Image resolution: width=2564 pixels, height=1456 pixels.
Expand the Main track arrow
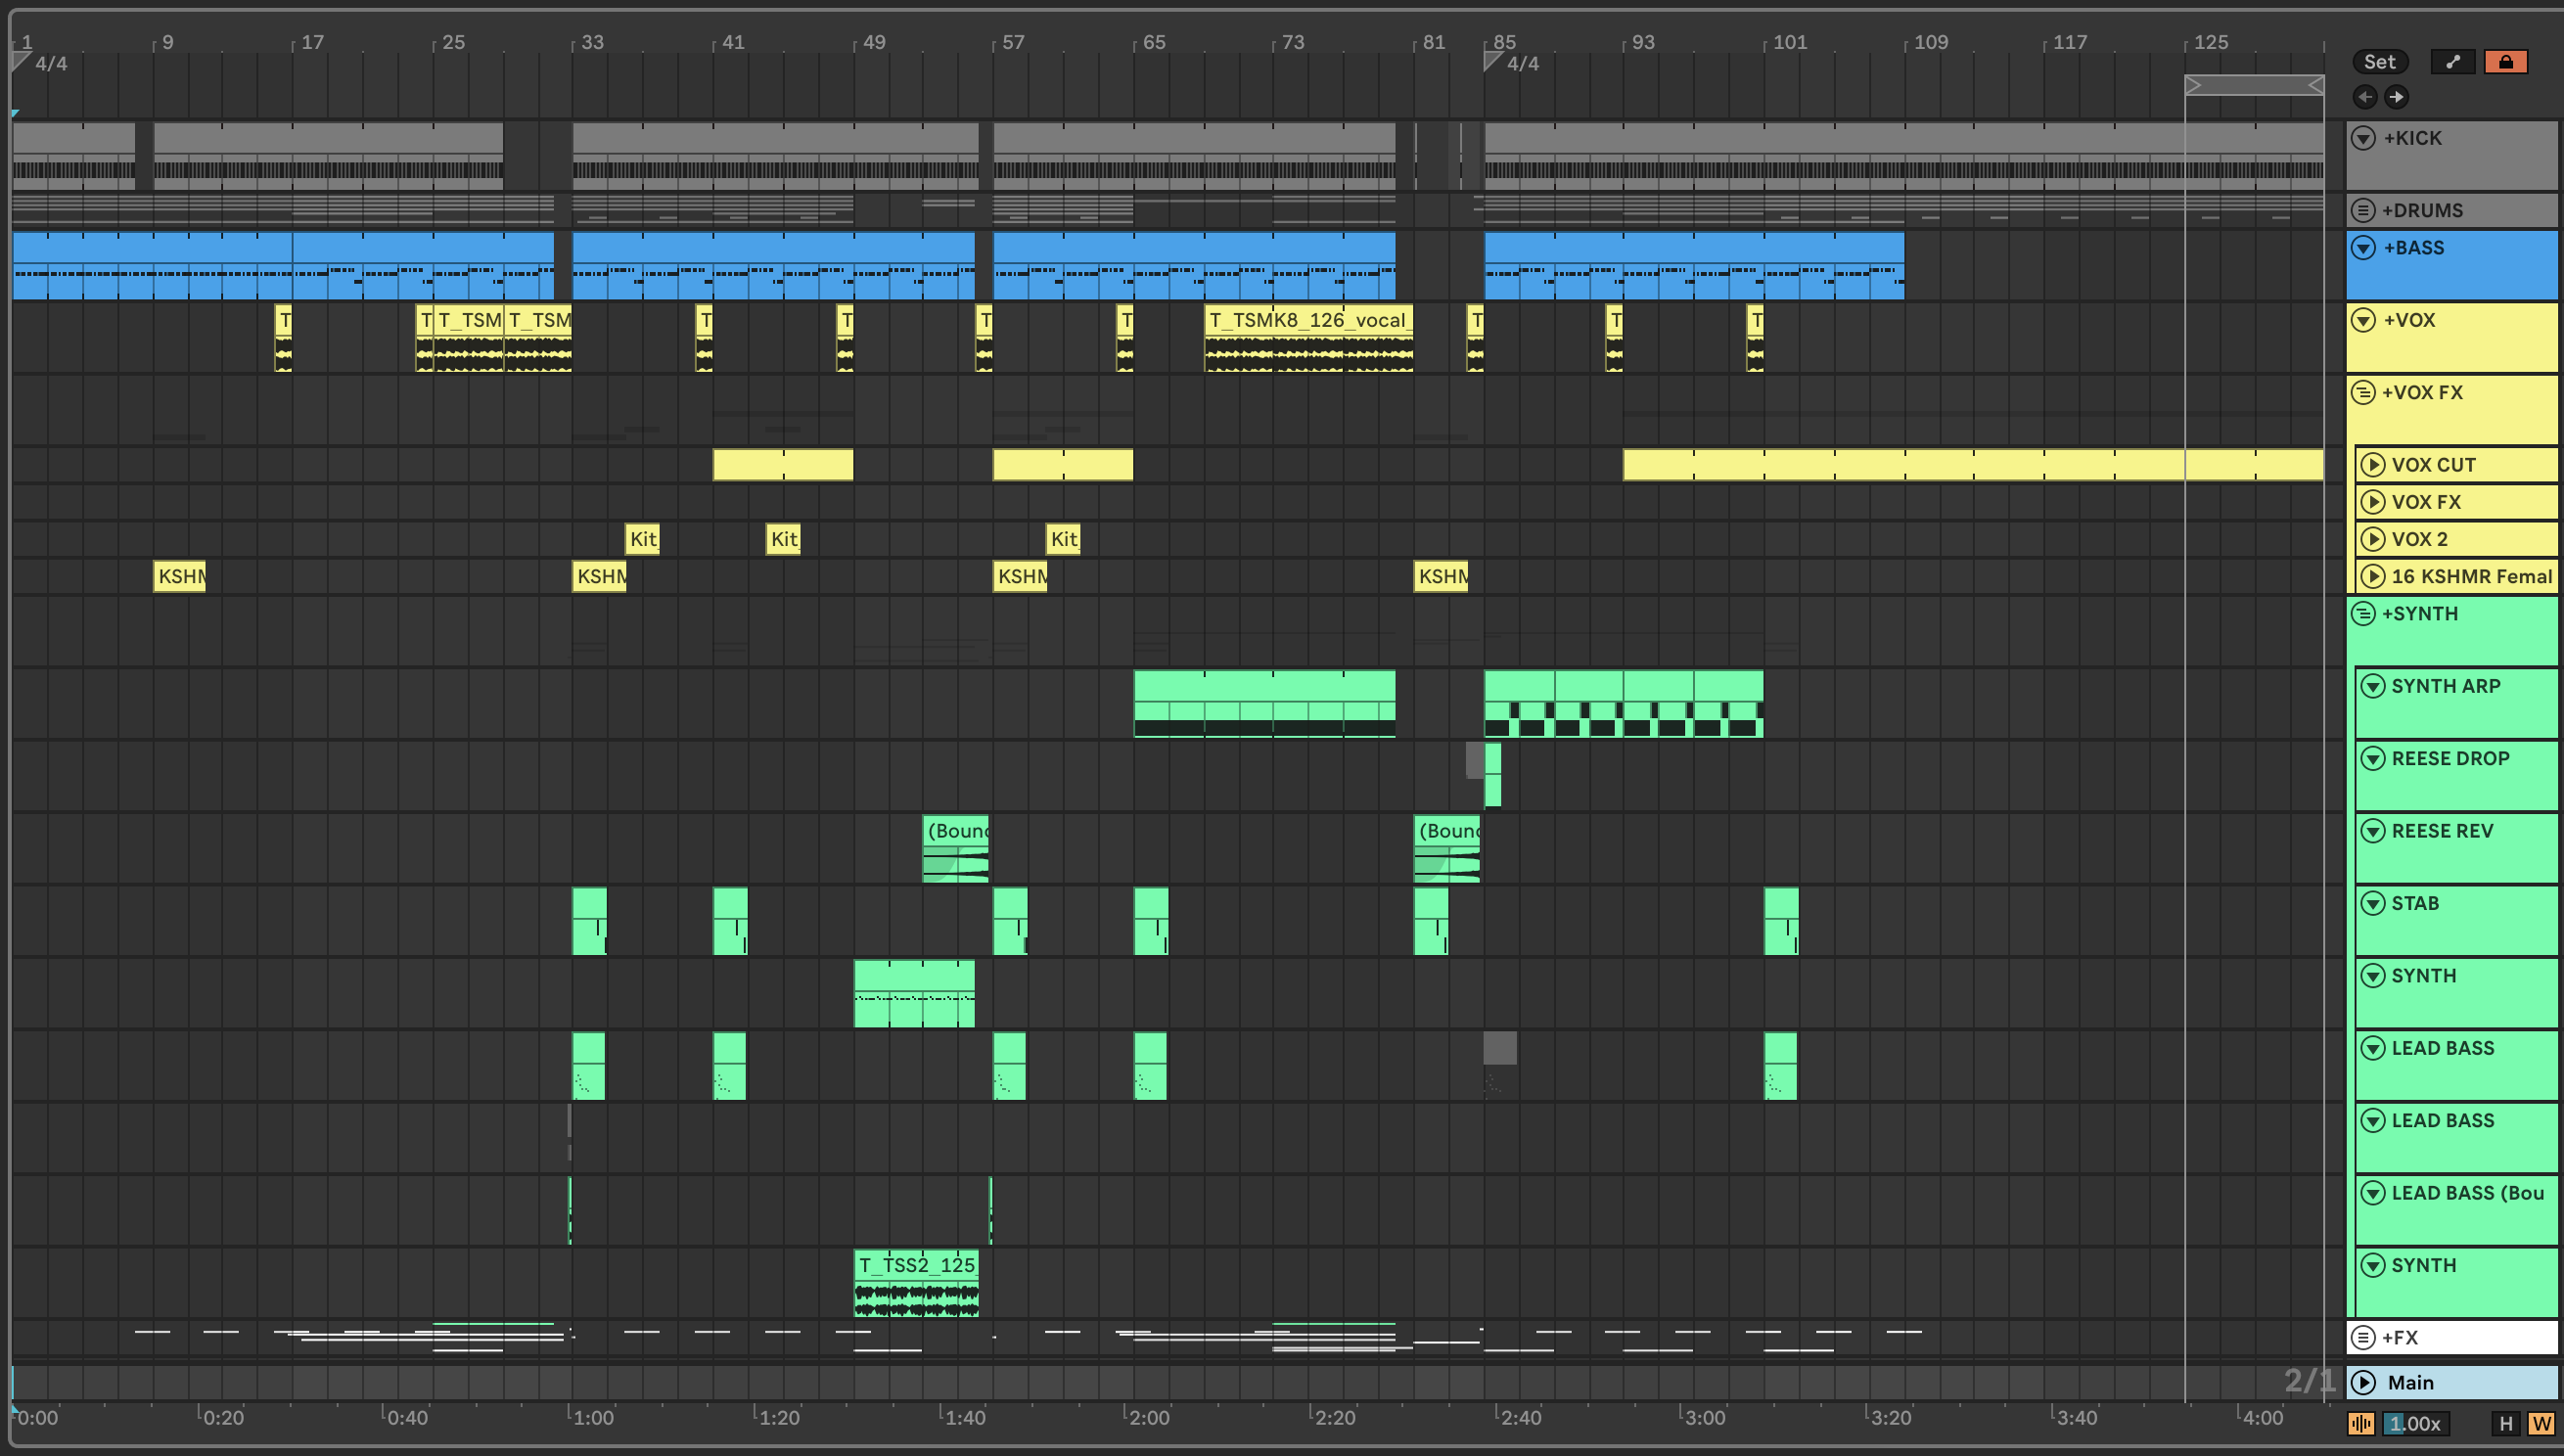point(2363,1382)
